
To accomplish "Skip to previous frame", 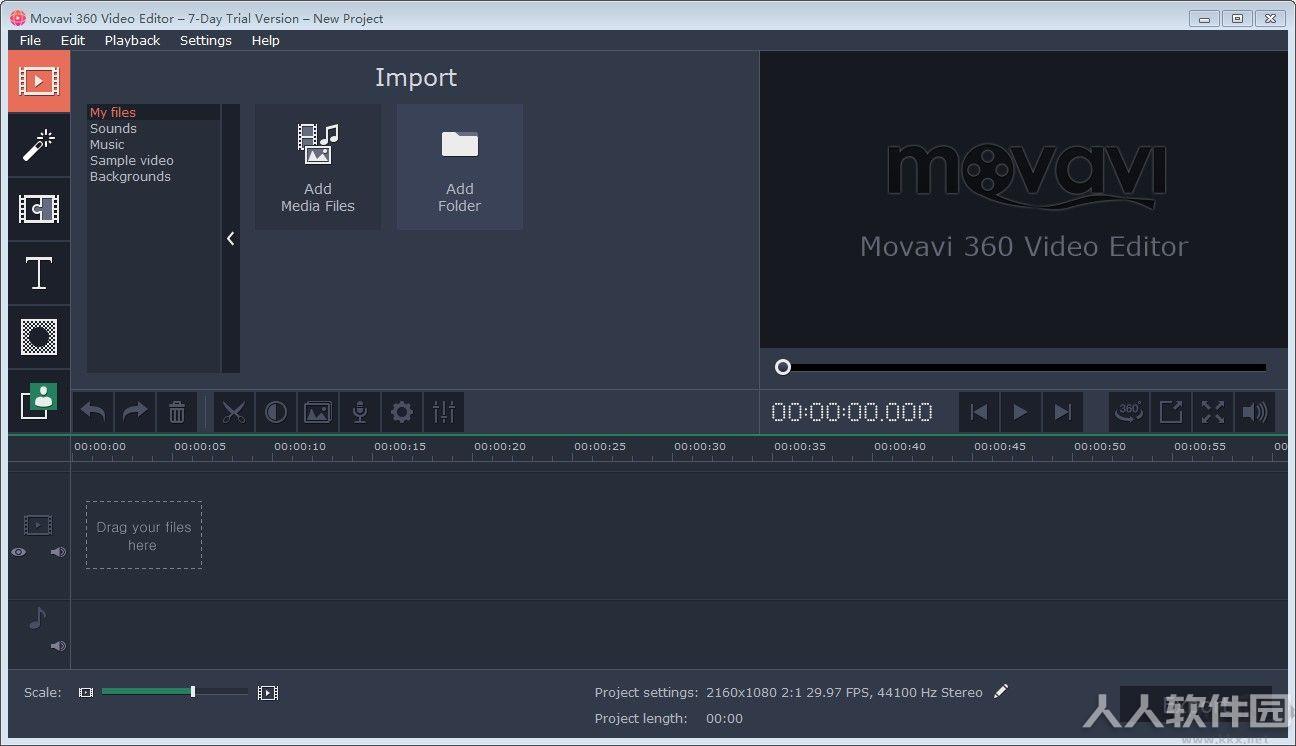I will (x=979, y=412).
